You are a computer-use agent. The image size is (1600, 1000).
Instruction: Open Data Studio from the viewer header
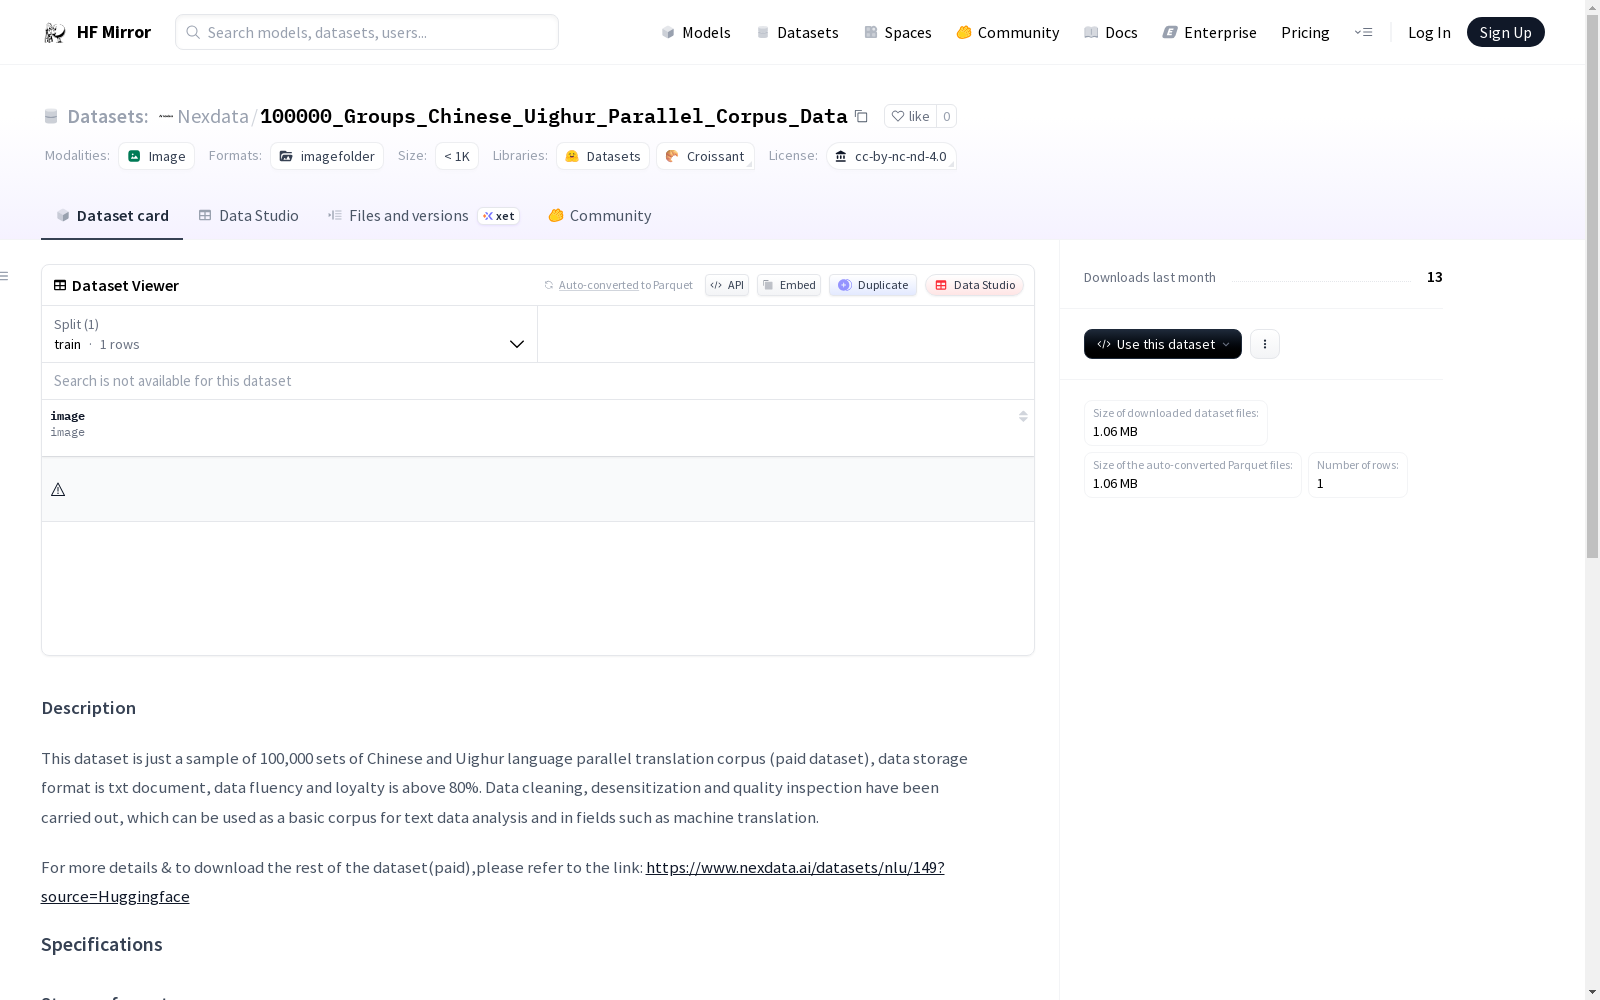click(975, 285)
